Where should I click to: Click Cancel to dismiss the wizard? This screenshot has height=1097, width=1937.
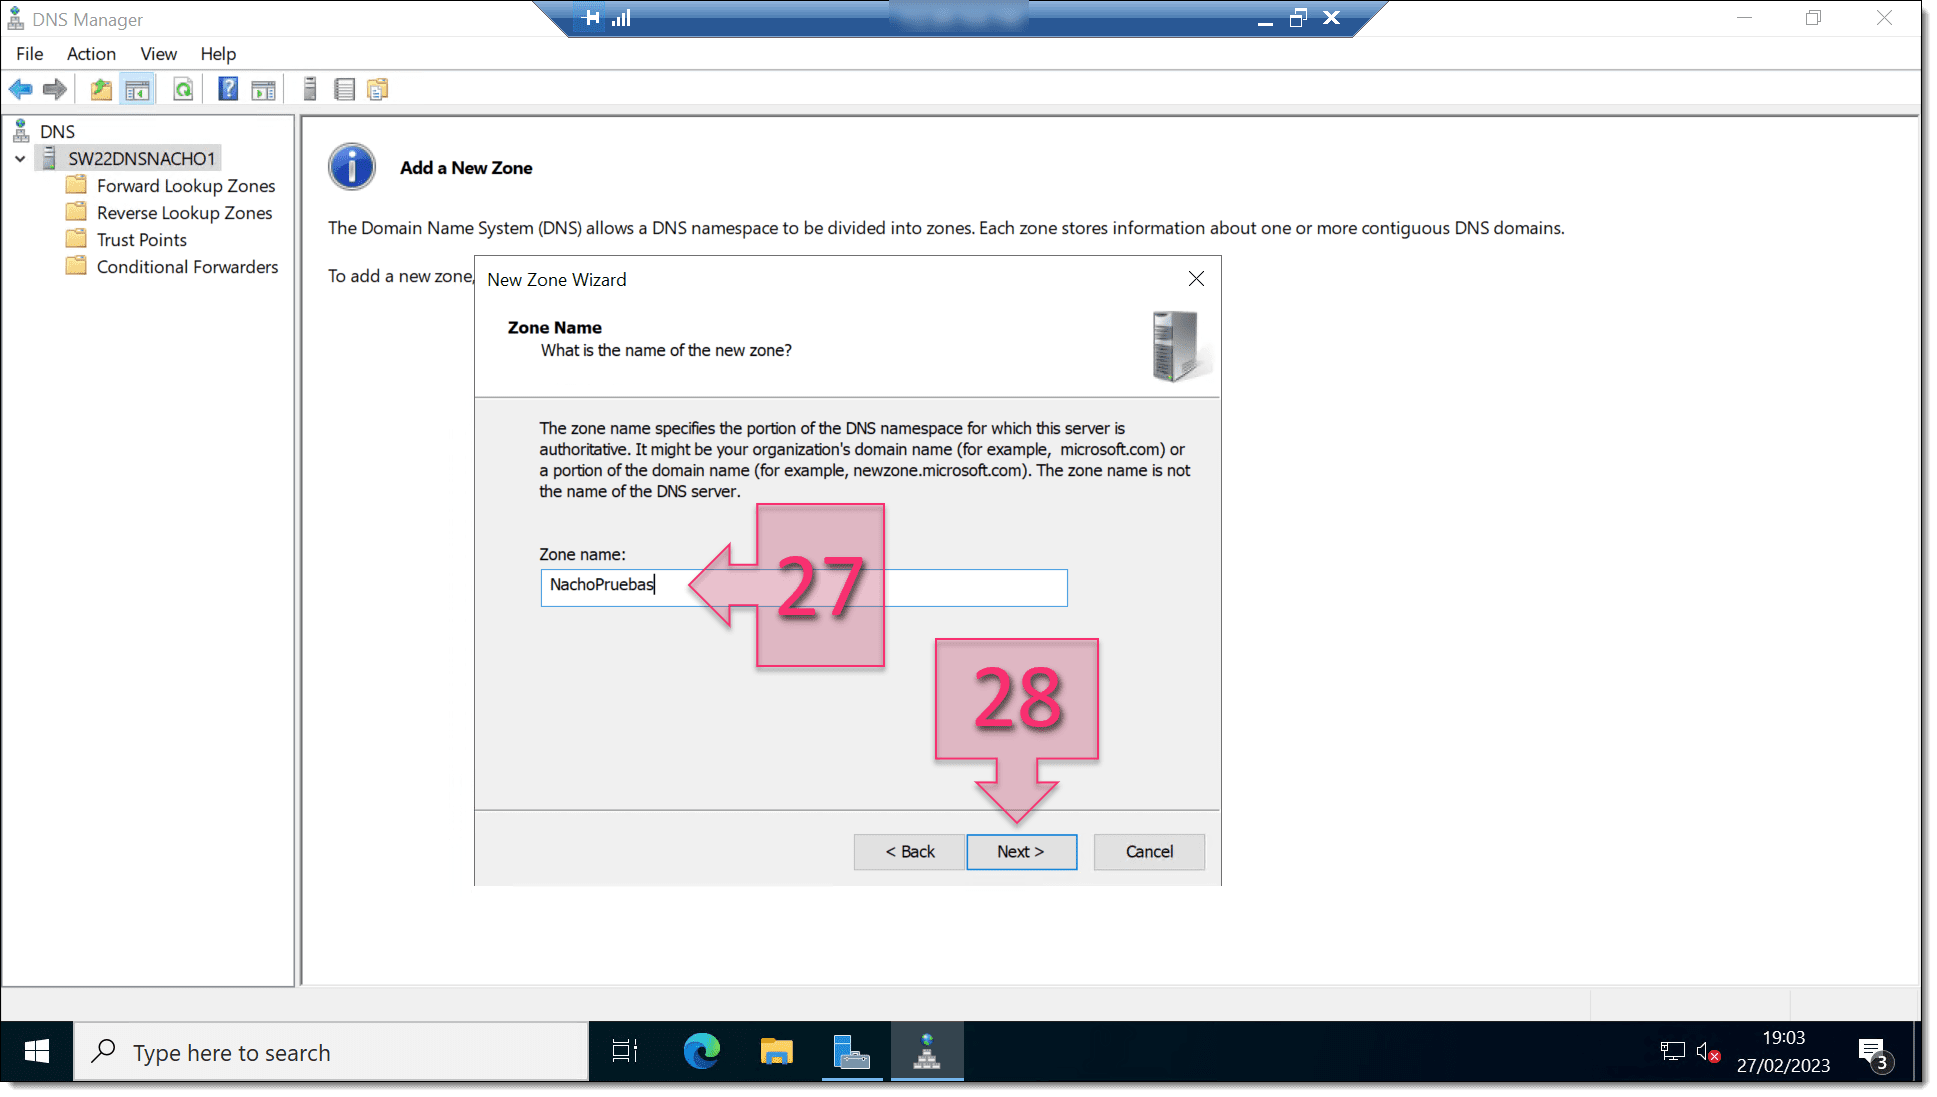1149,851
